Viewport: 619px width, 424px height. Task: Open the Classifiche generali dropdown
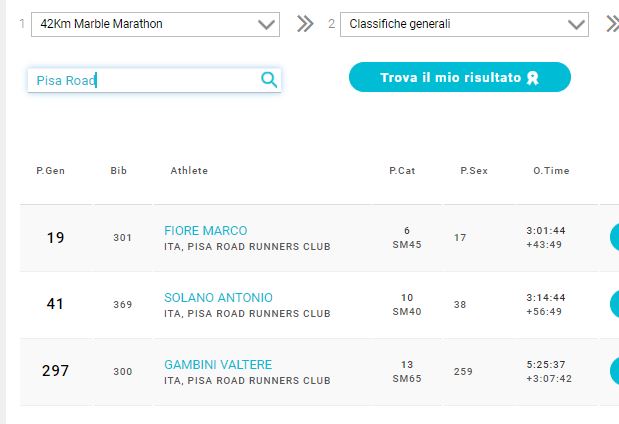tap(464, 24)
